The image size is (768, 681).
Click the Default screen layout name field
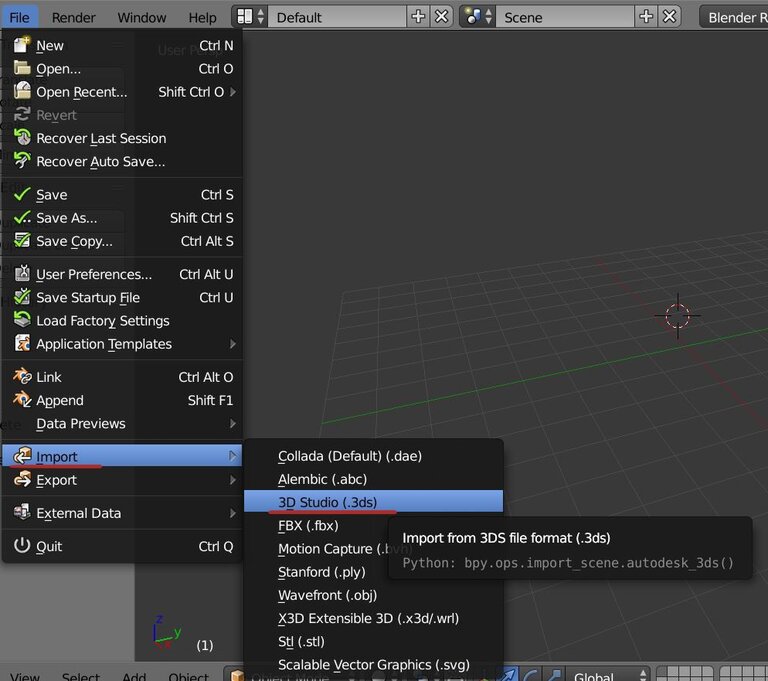[x=338, y=17]
